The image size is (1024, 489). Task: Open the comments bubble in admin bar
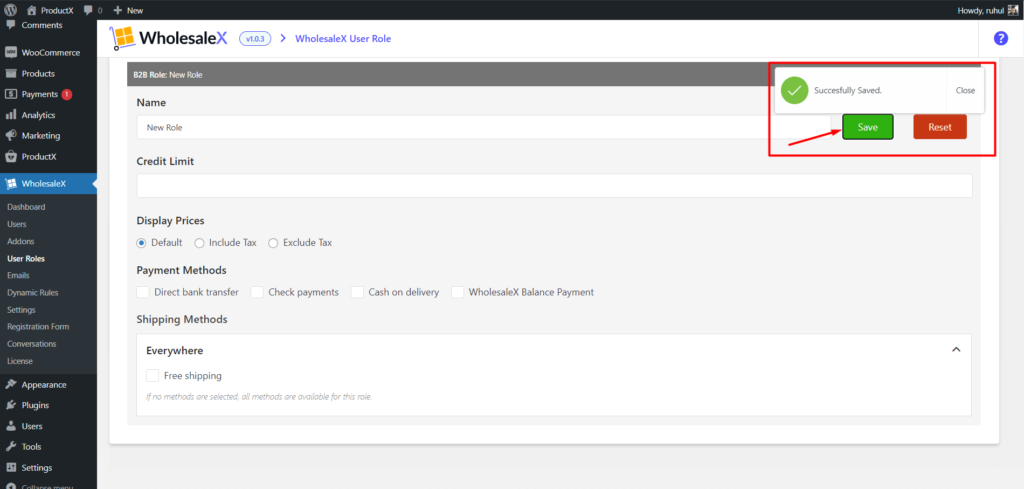(x=88, y=10)
